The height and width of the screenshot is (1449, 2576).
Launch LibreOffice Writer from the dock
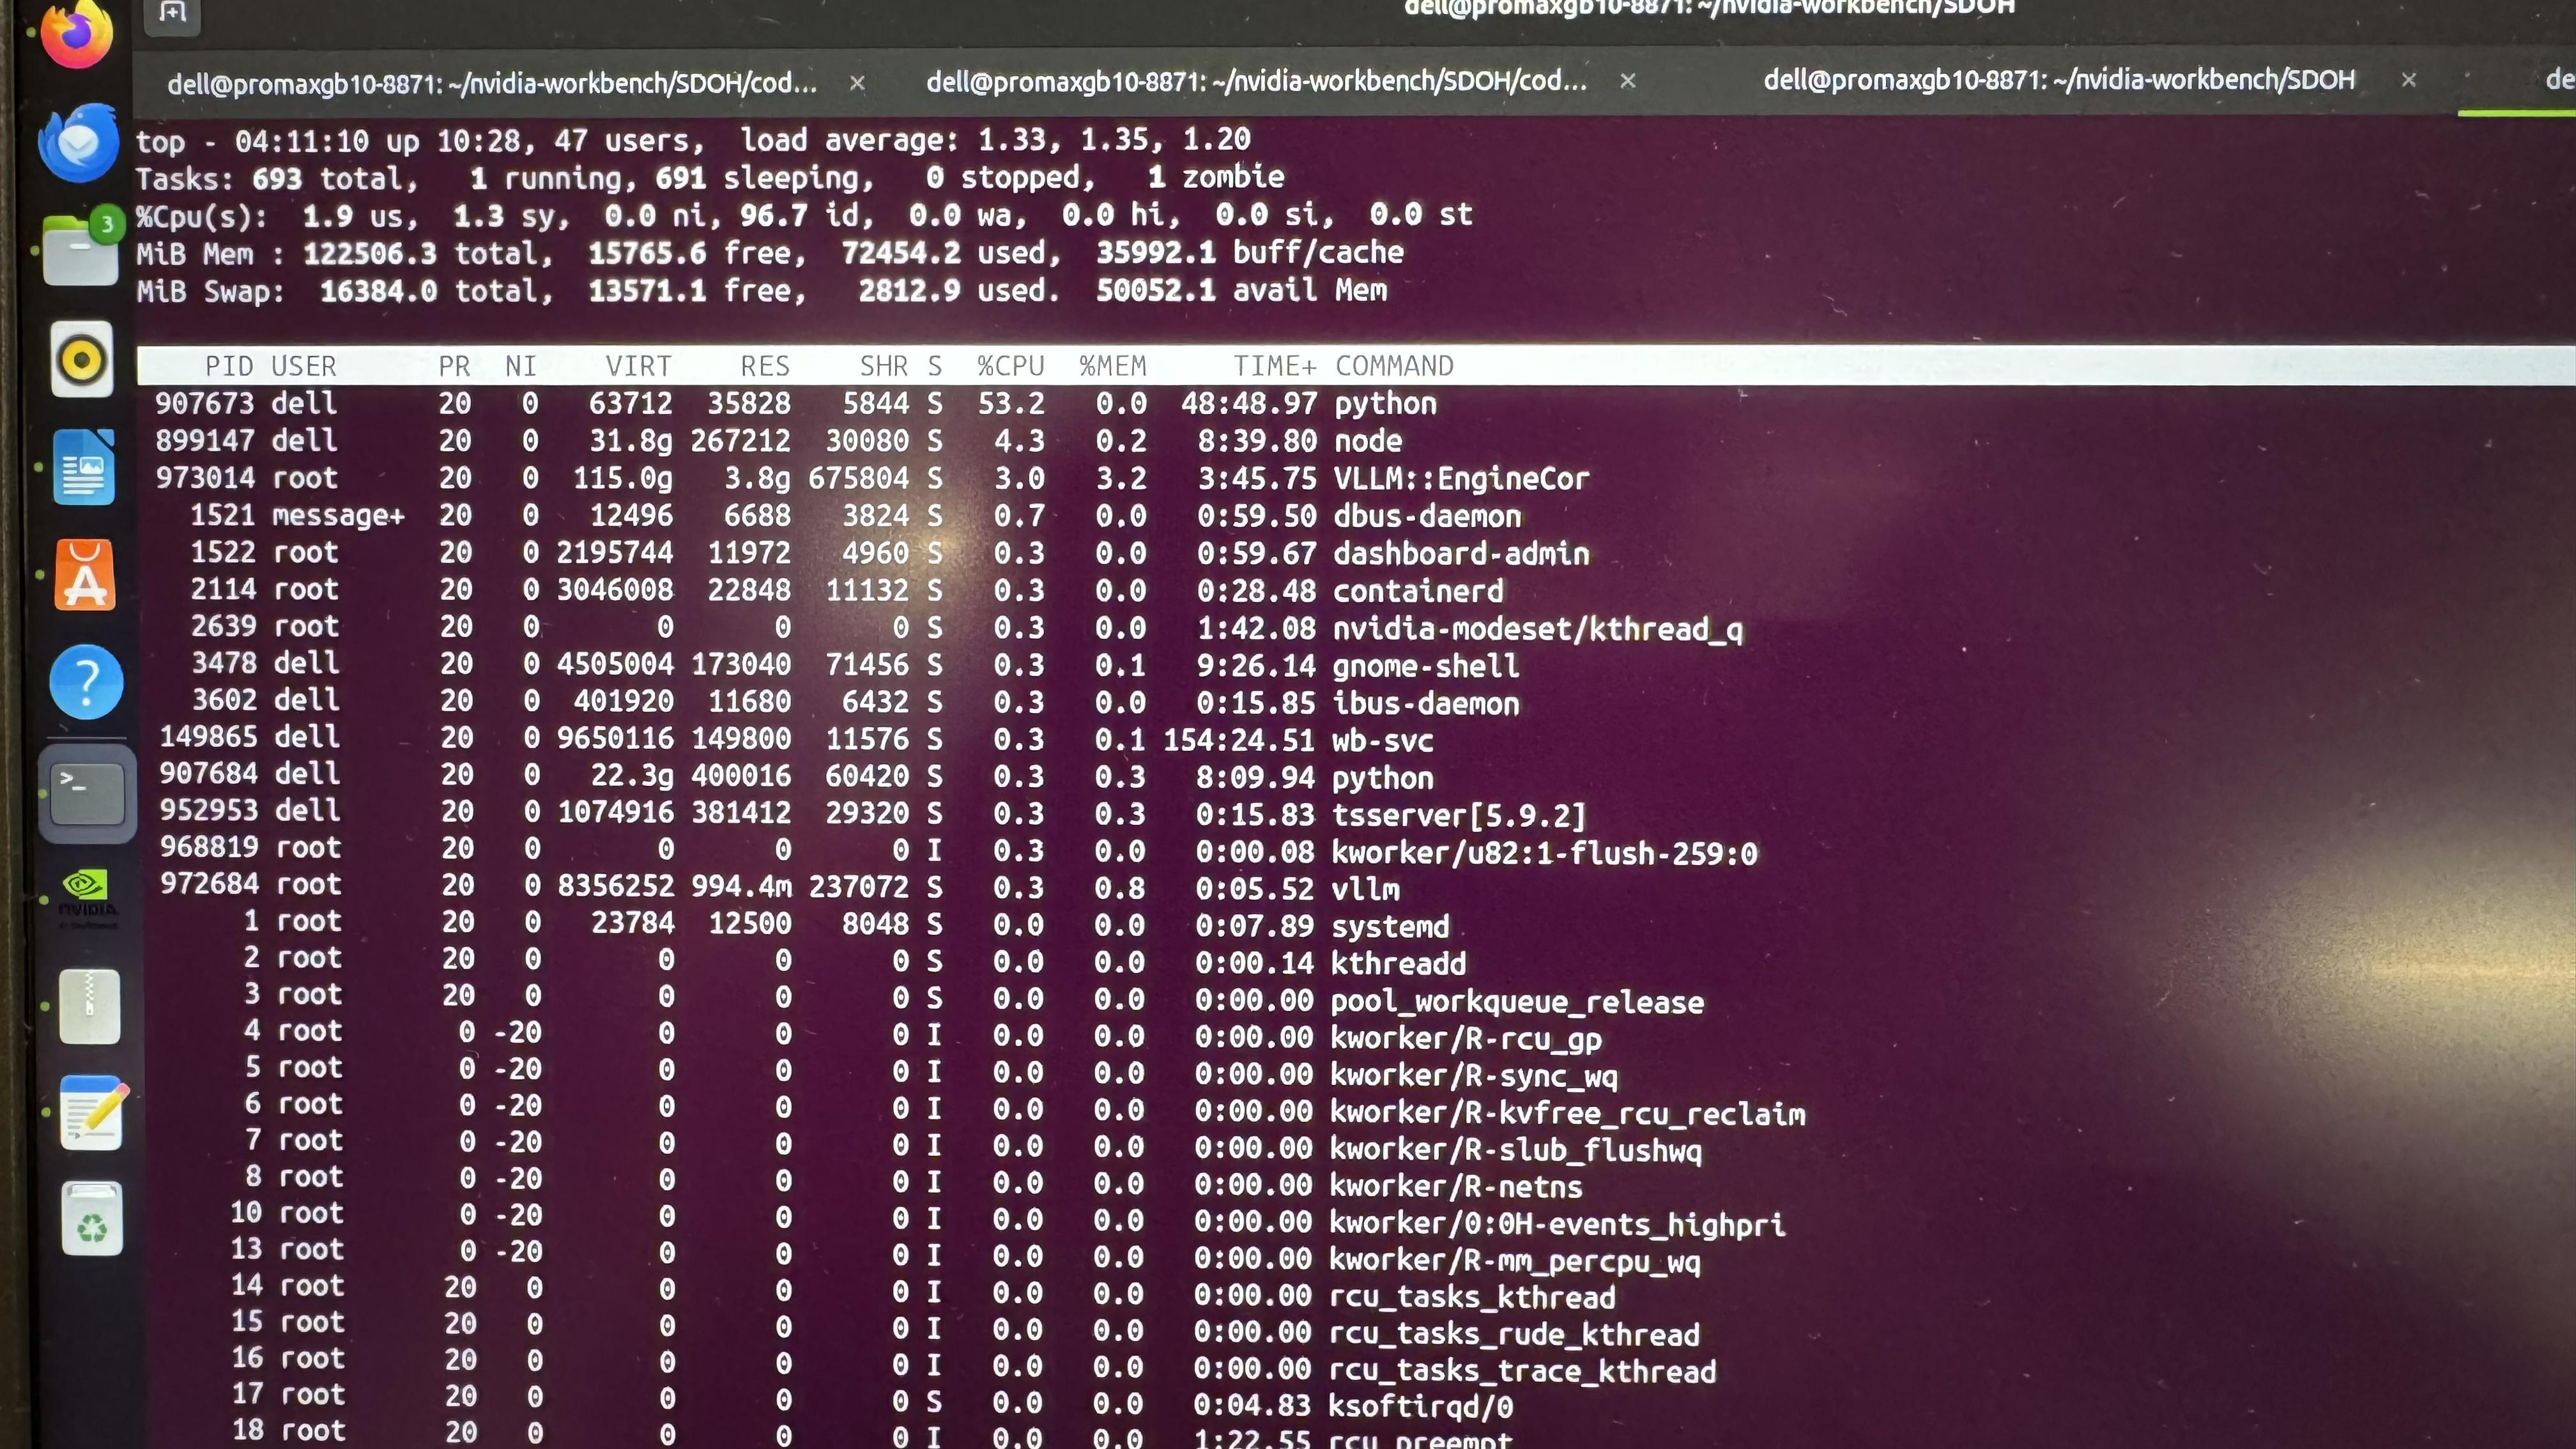pyautogui.click(x=83, y=467)
